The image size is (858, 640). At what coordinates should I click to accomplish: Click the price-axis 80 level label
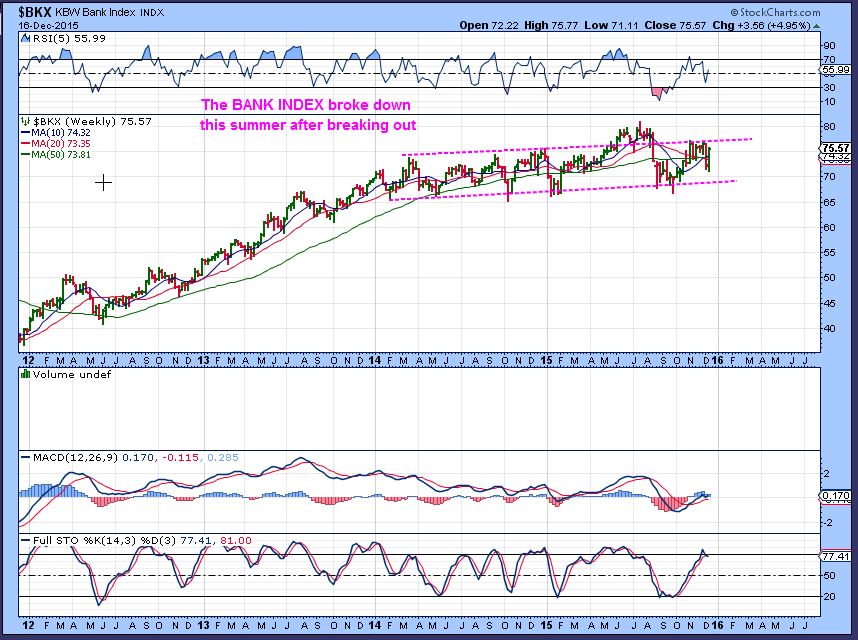coord(830,127)
